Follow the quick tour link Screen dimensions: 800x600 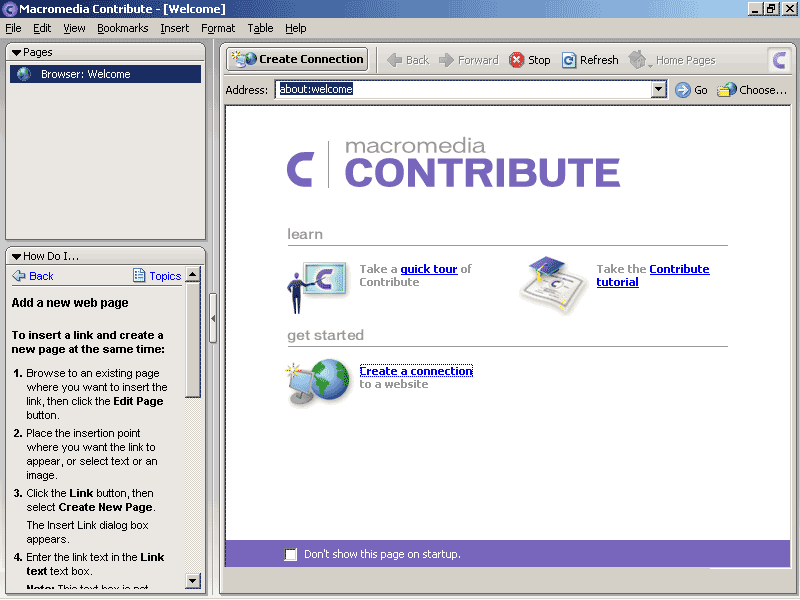coord(429,269)
